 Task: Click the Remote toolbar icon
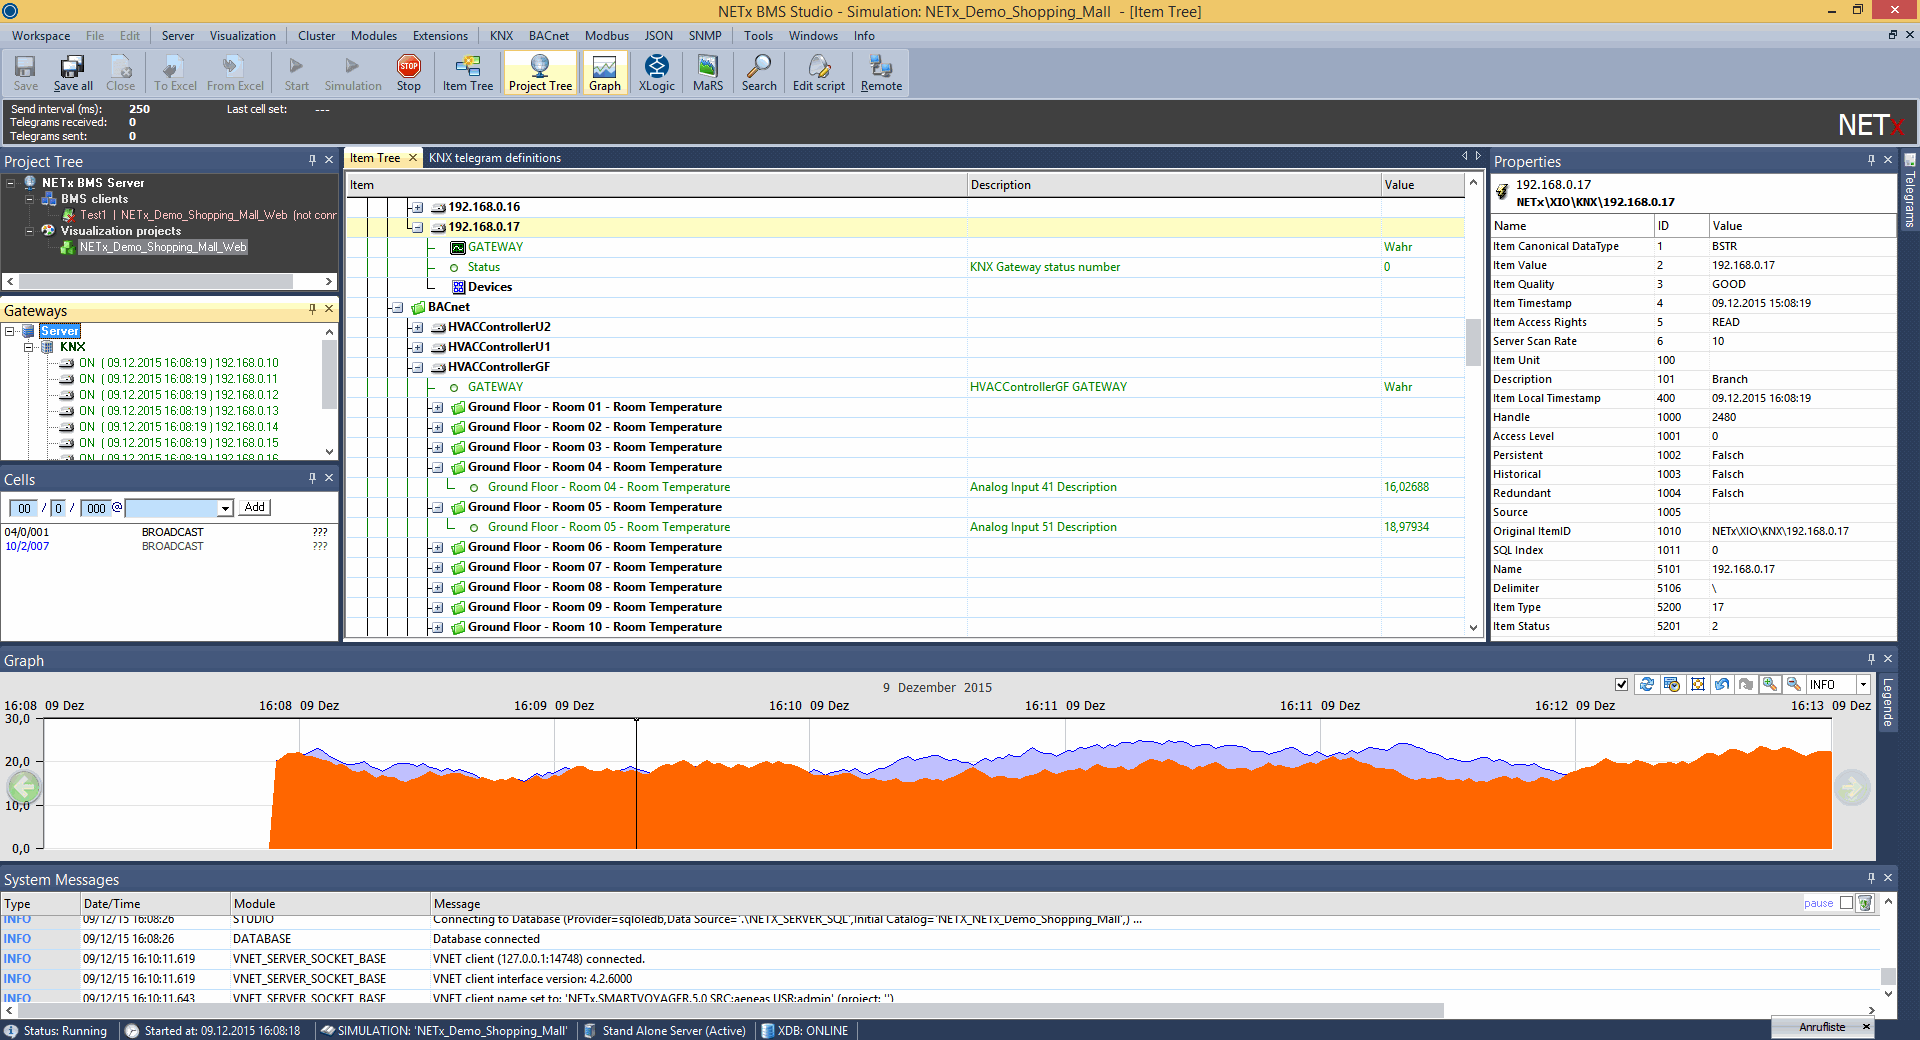click(x=881, y=73)
